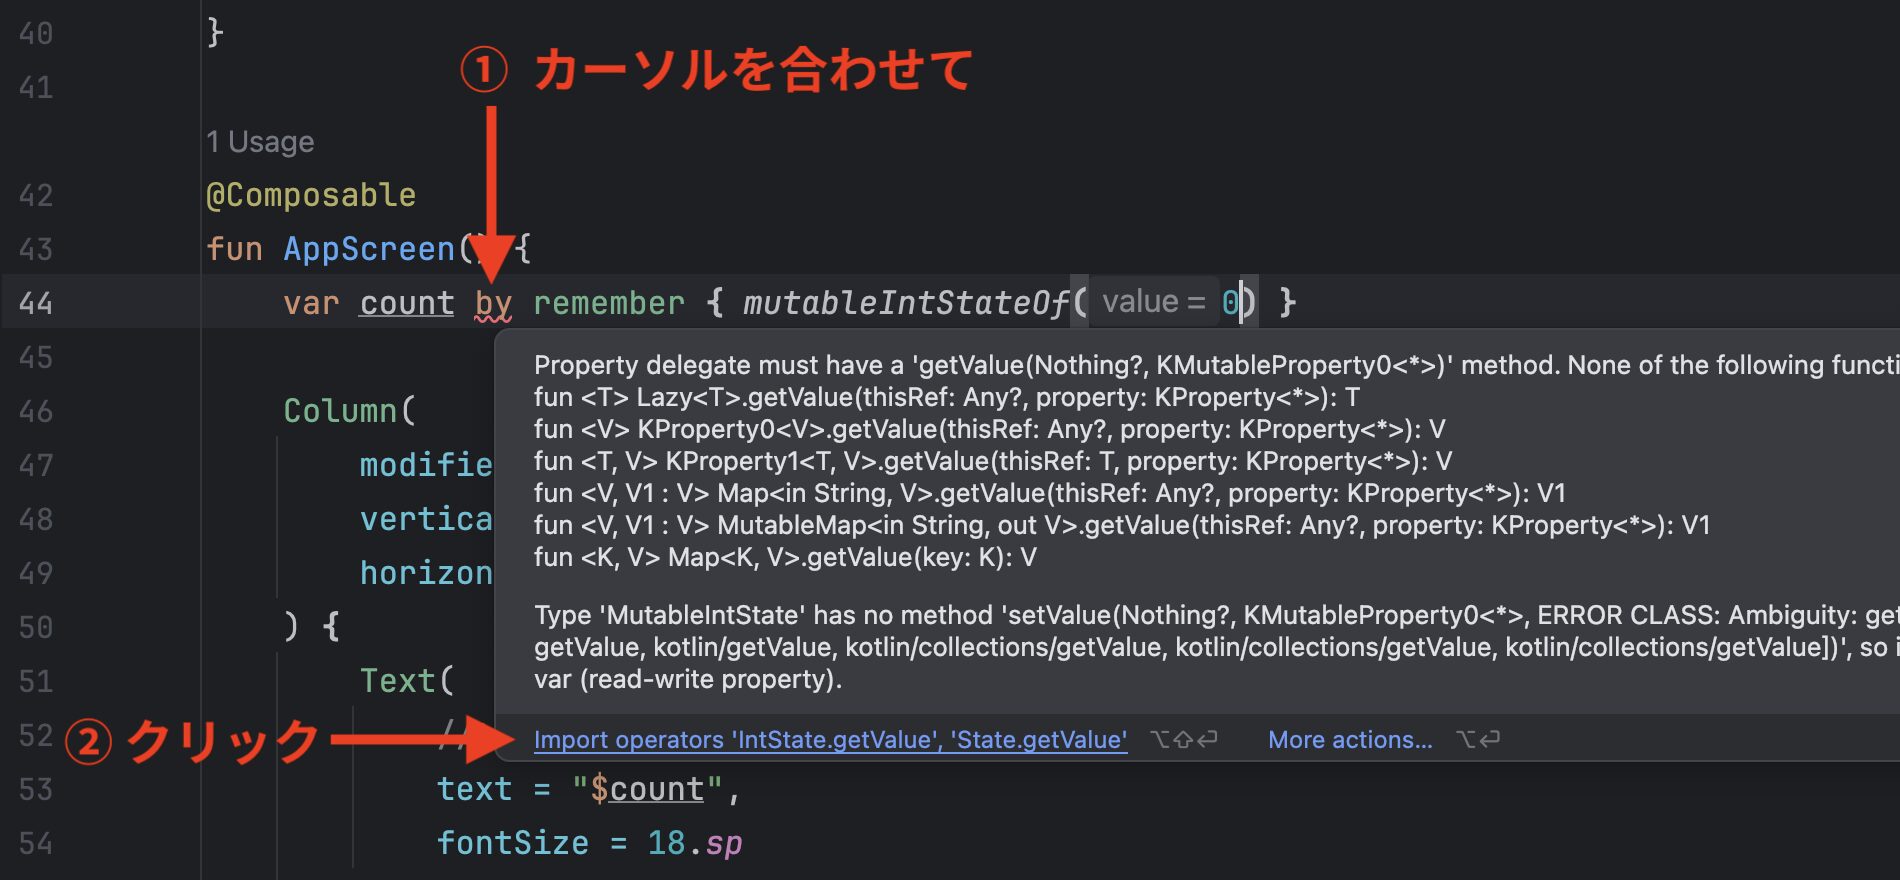The image size is (1900, 880).
Task: Click the fontSize parameter name
Action: [512, 843]
